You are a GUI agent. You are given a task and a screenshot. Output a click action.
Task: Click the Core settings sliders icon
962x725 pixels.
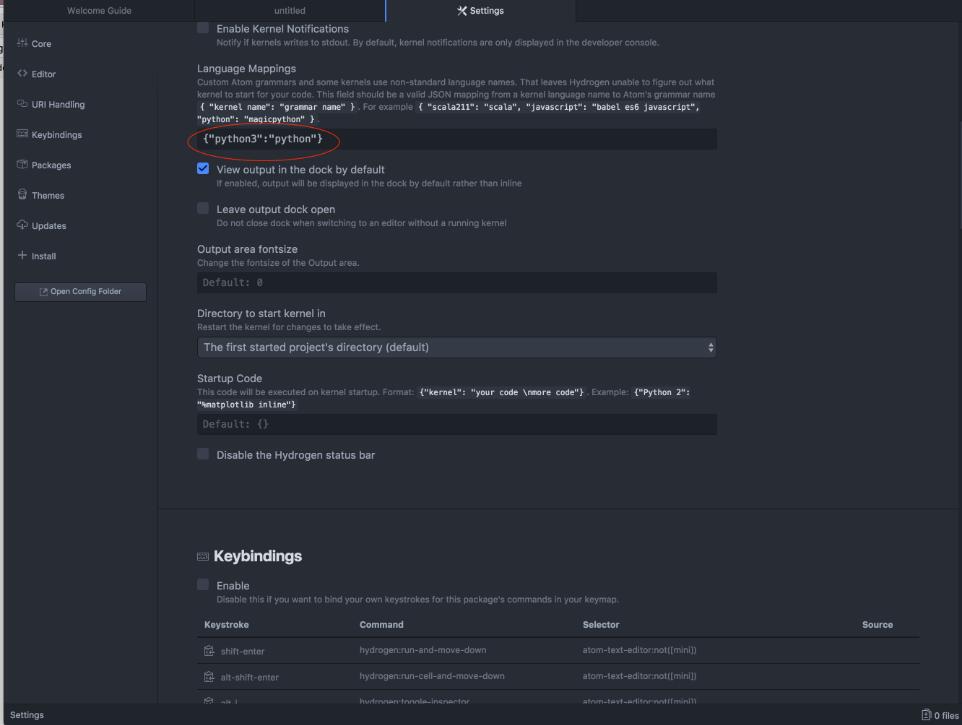tap(22, 44)
